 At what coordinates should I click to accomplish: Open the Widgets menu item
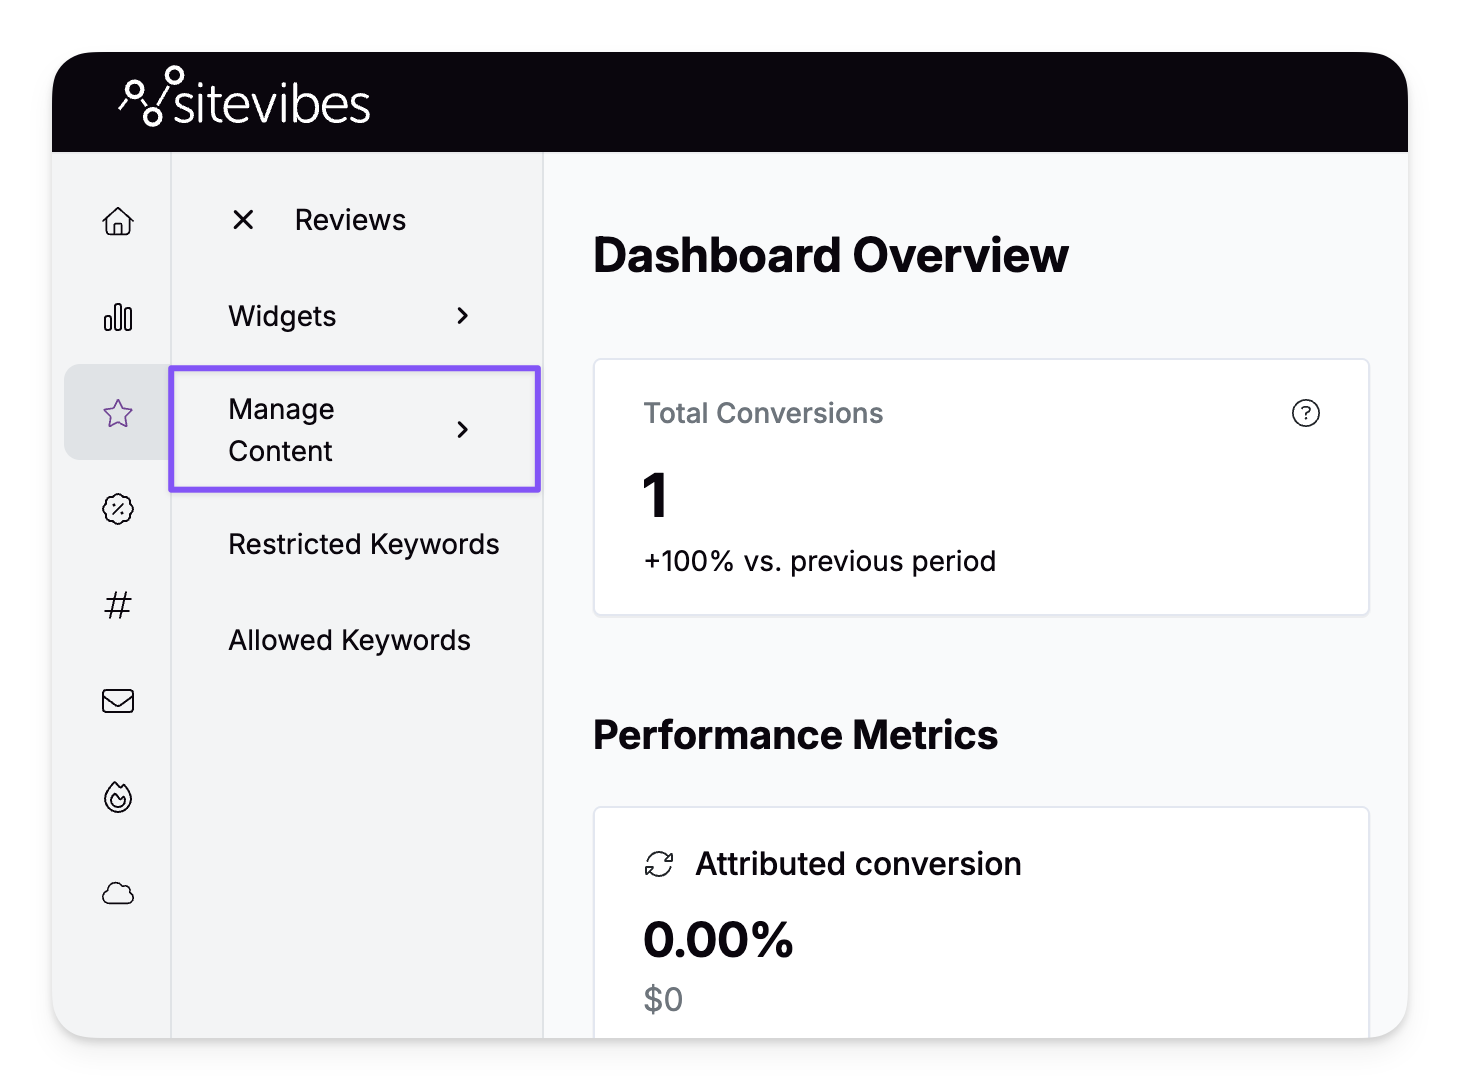click(283, 316)
